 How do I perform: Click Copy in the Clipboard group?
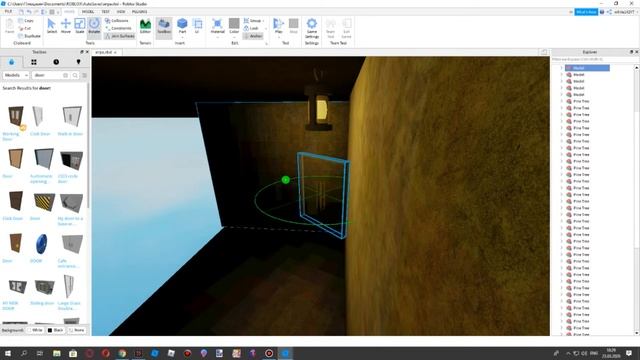tap(26, 20)
